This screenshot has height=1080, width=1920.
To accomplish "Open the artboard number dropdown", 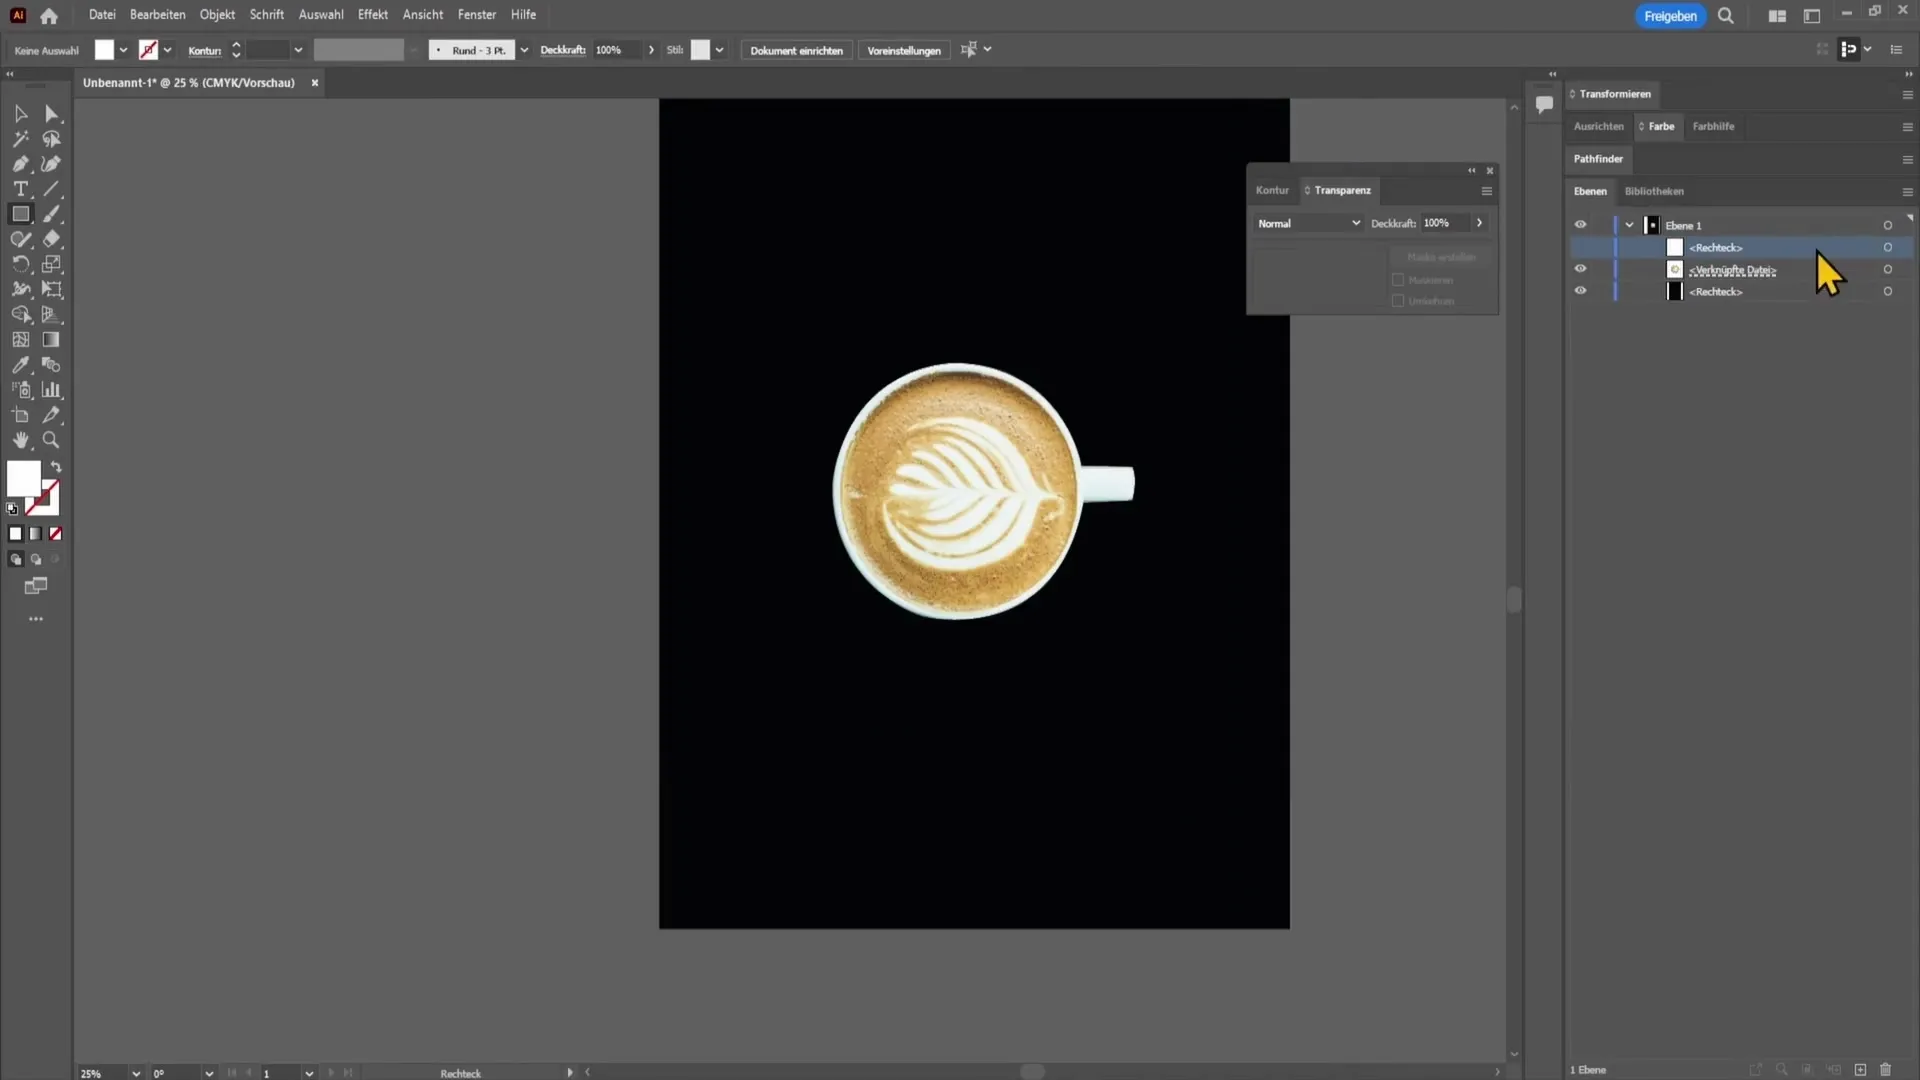I will [x=309, y=1073].
